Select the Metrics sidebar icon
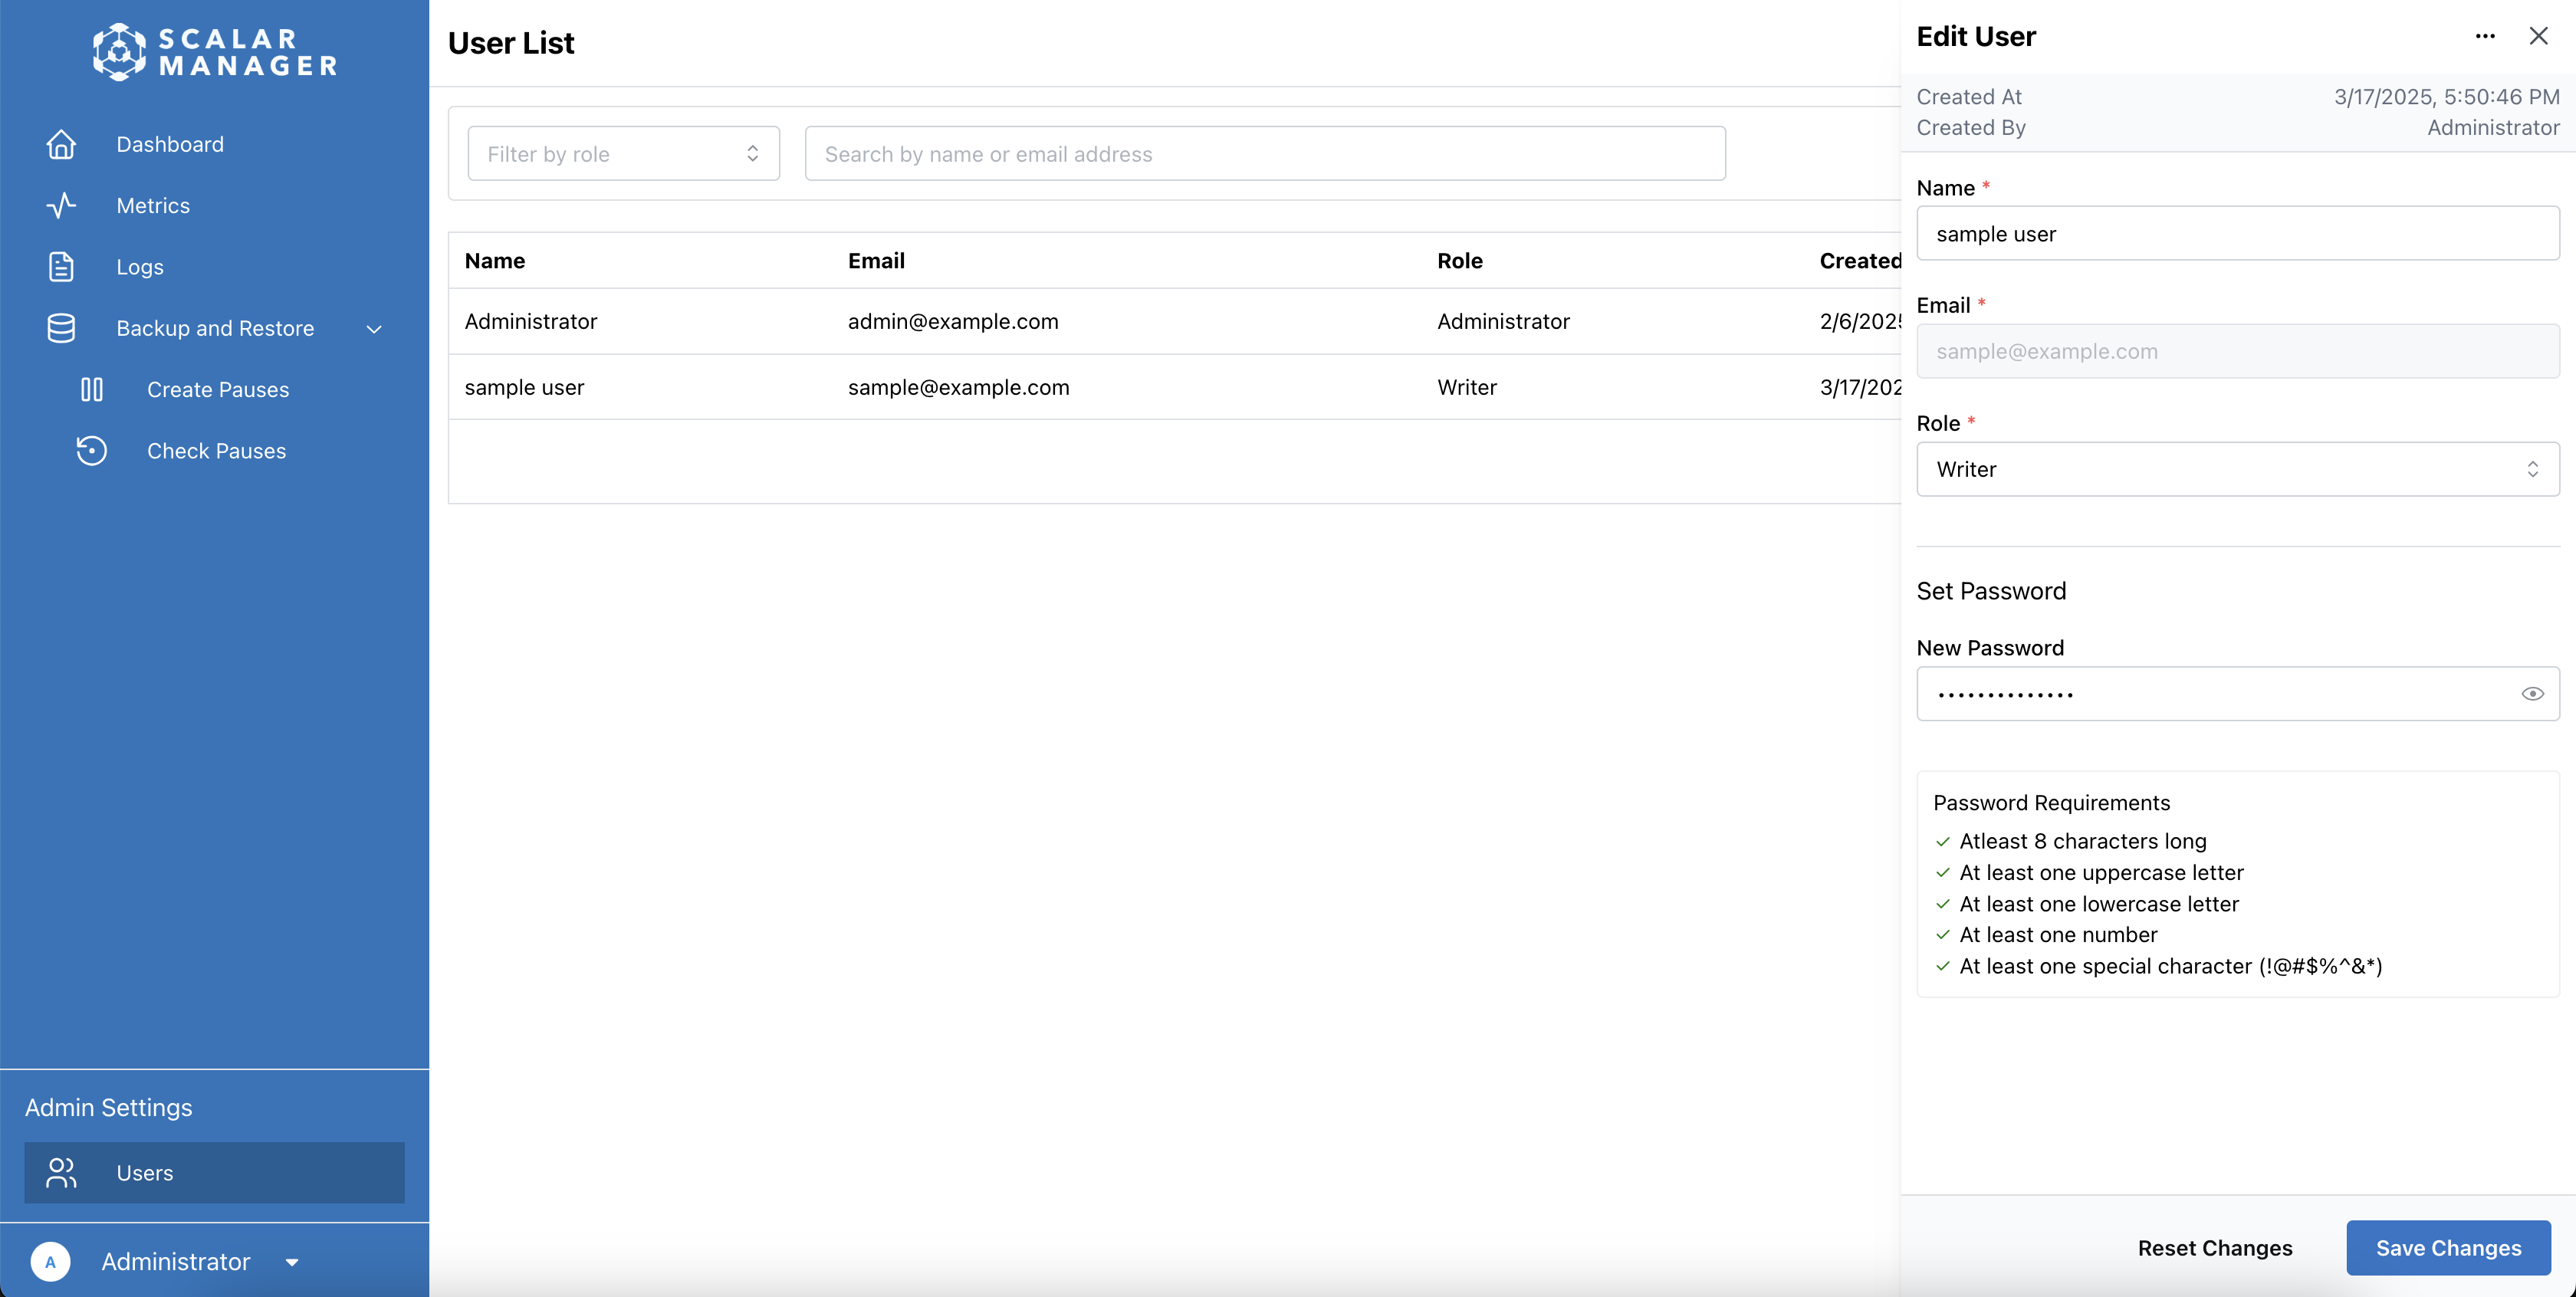This screenshot has width=2576, height=1297. point(61,205)
